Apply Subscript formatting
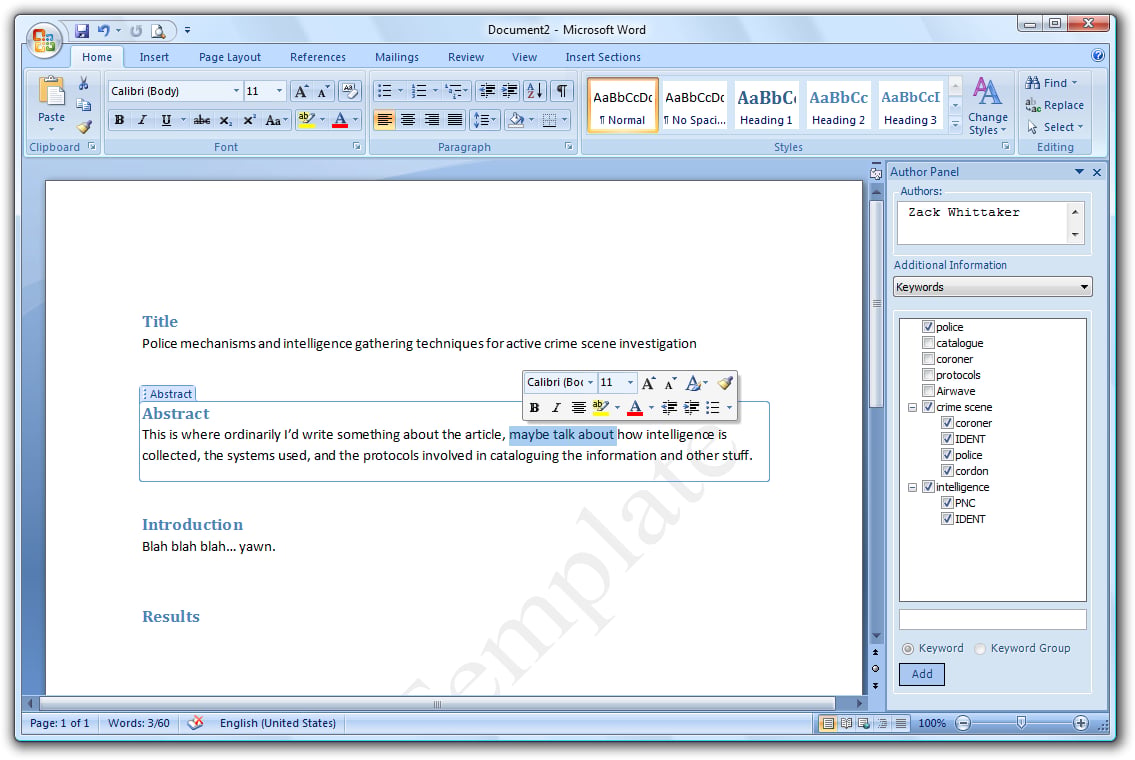Screen dimensions: 1135x760 [x=226, y=120]
